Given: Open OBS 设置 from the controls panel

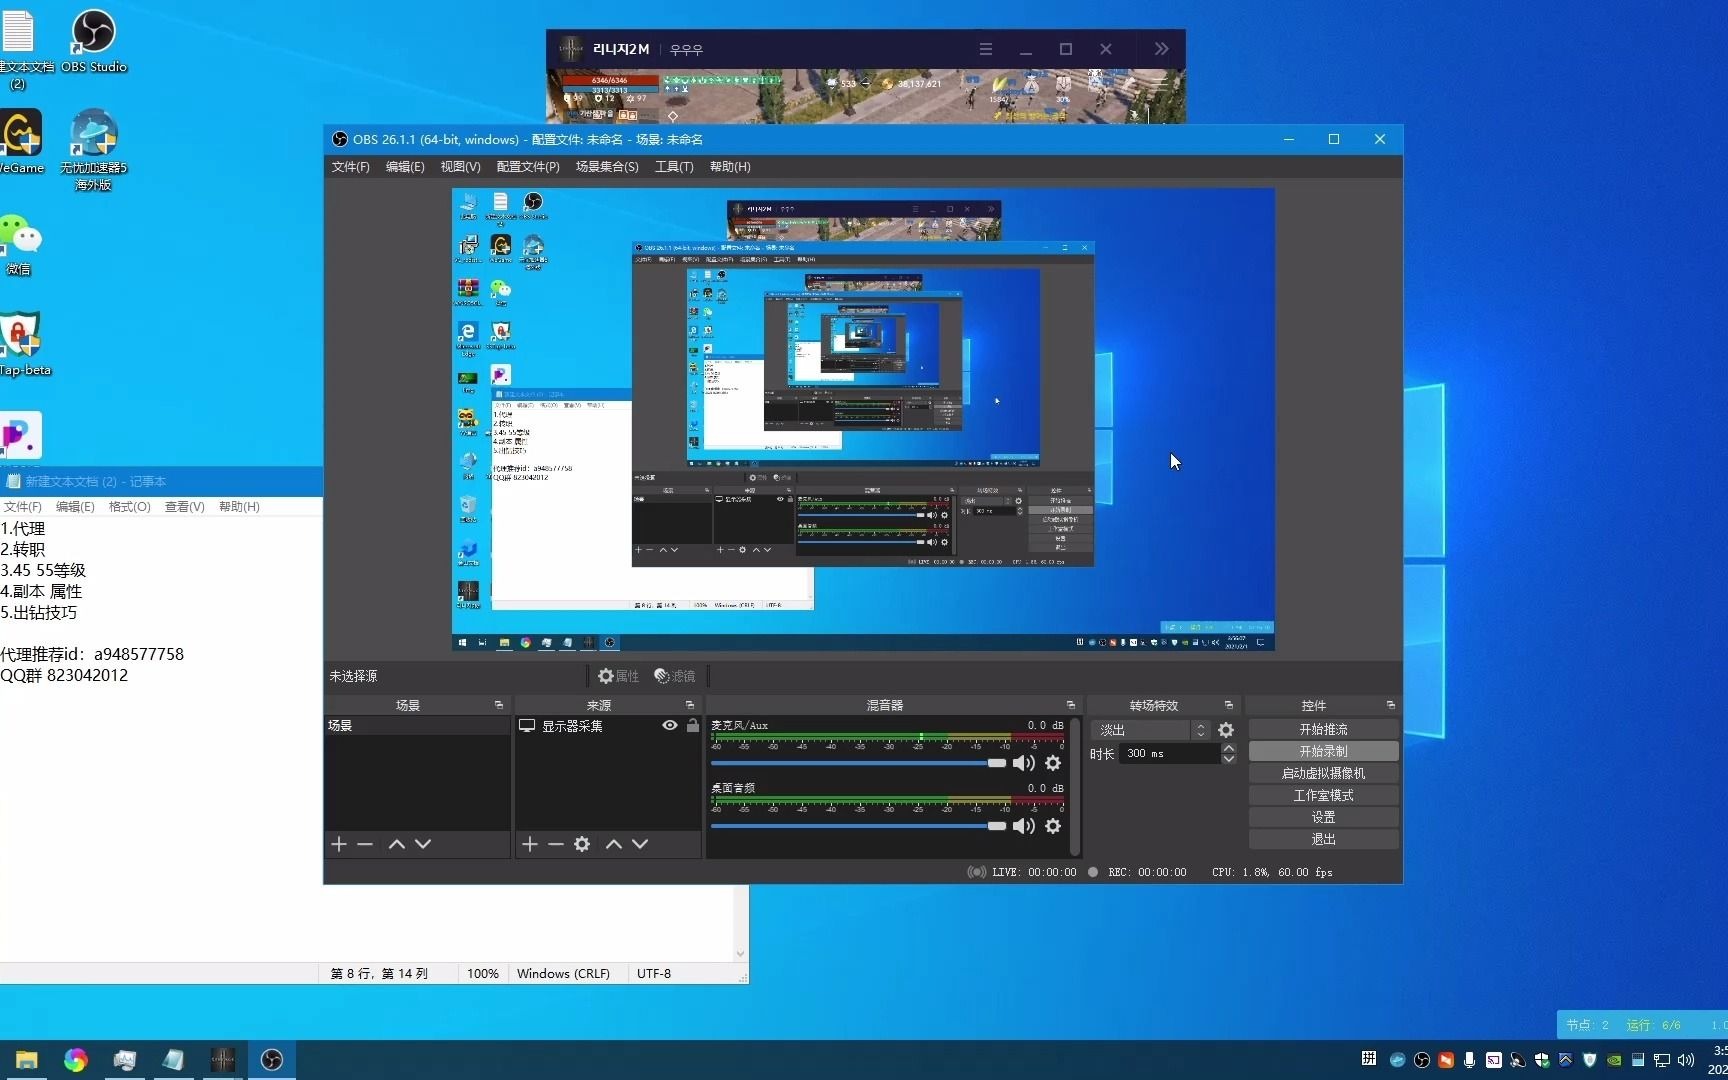Looking at the screenshot, I should tap(1323, 817).
